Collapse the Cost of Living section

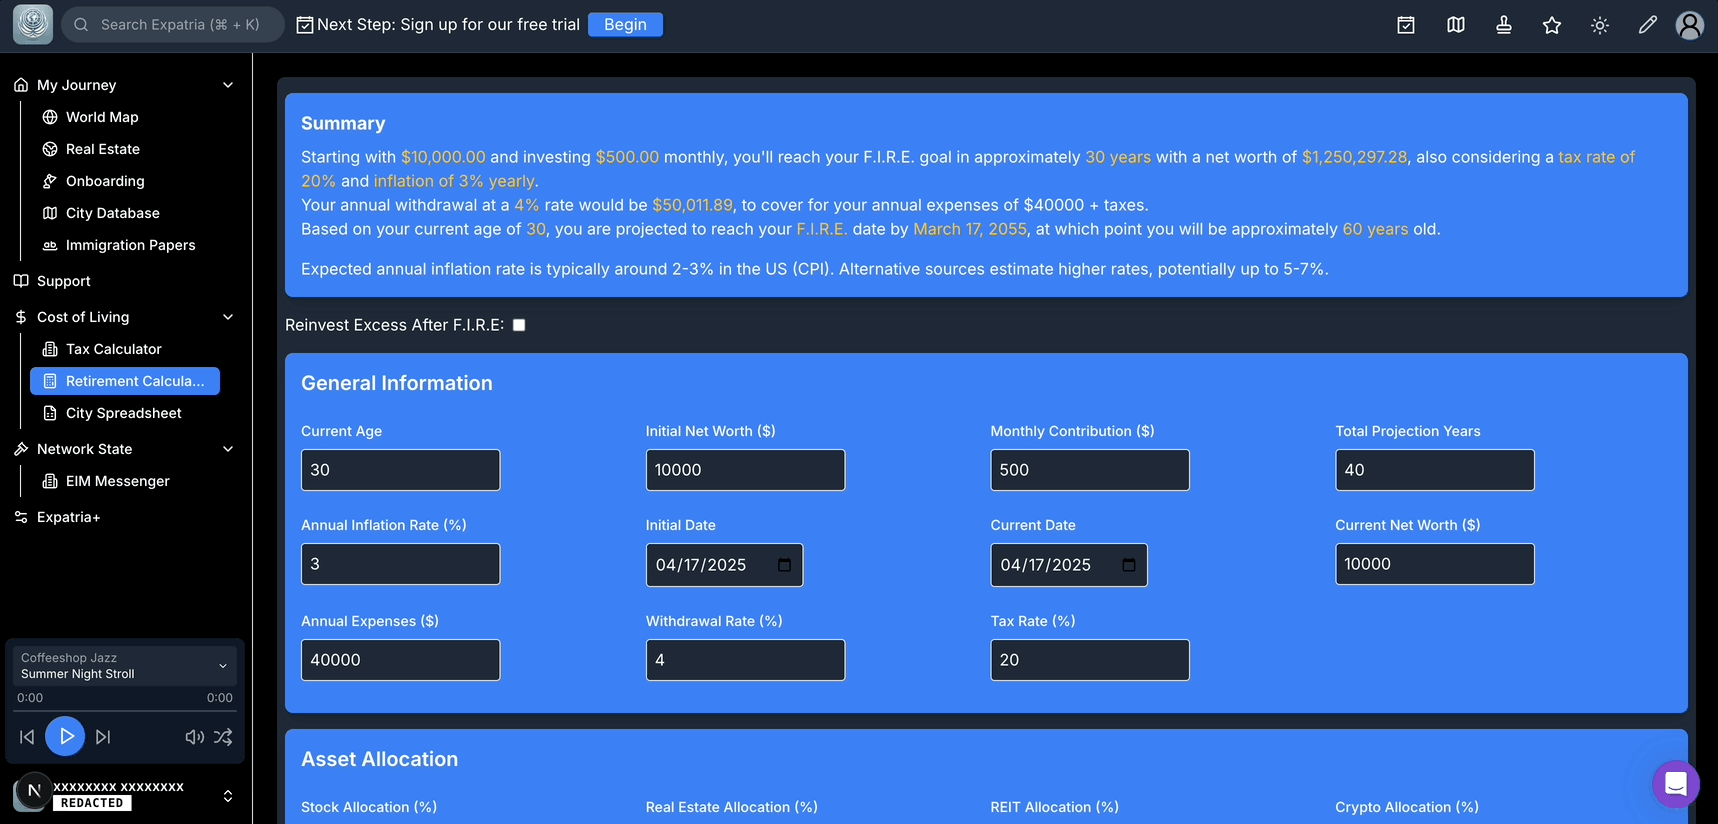coord(228,317)
